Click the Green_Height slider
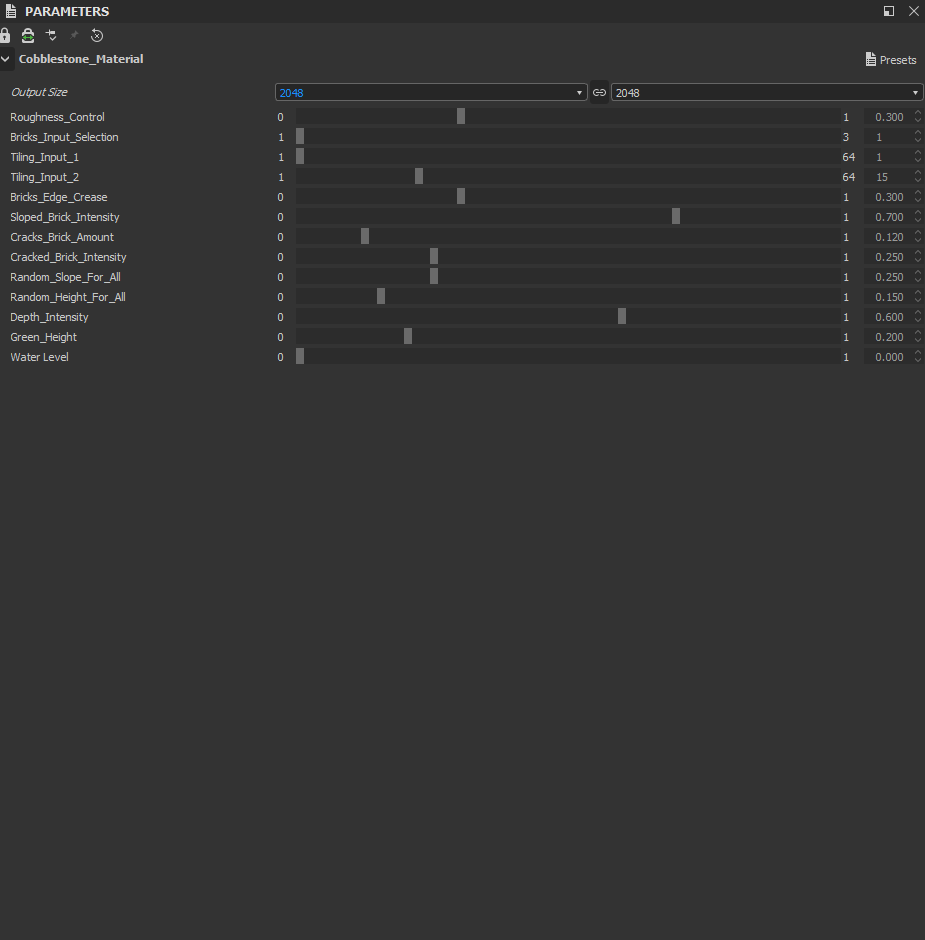Screen dimensions: 925x940 (568, 336)
